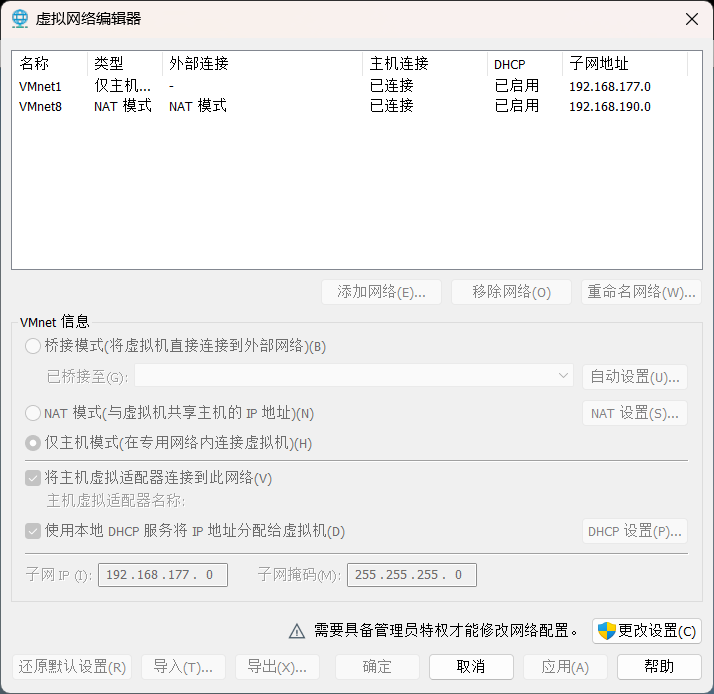Click the 名称 column header
Viewport: 714px width, 694px height.
(50, 64)
